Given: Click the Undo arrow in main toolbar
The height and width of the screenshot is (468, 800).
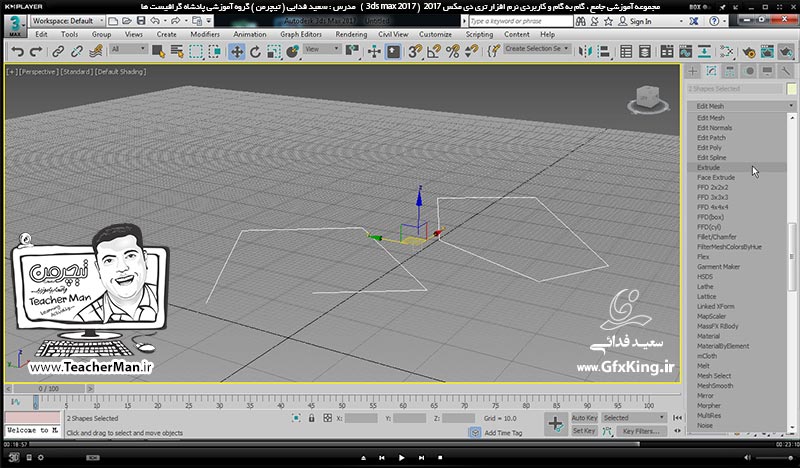Looking at the screenshot, I should point(17,51).
